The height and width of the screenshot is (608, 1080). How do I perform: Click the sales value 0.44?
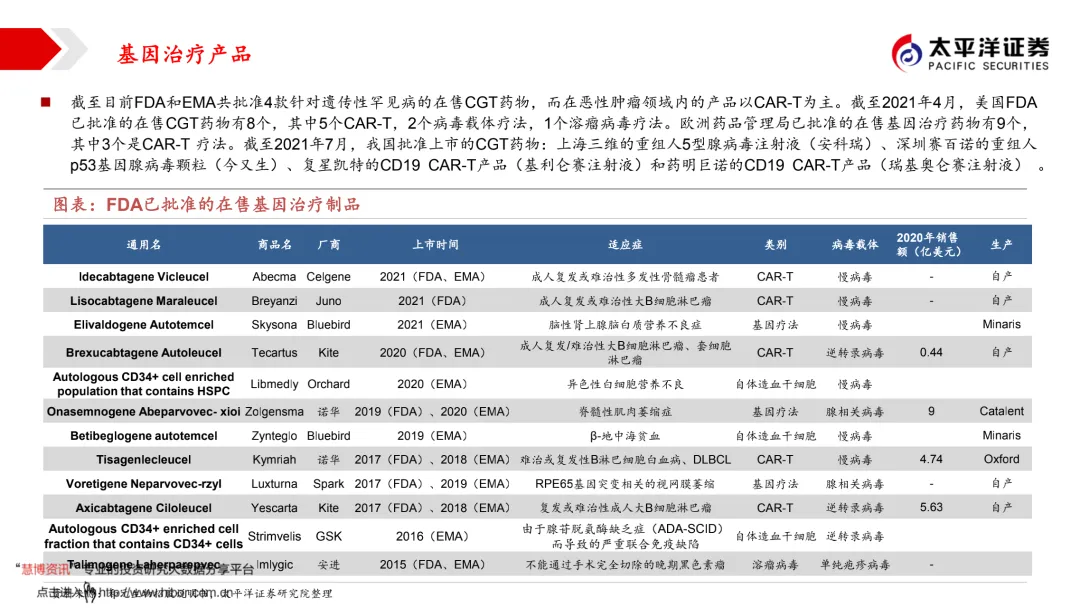coord(931,353)
